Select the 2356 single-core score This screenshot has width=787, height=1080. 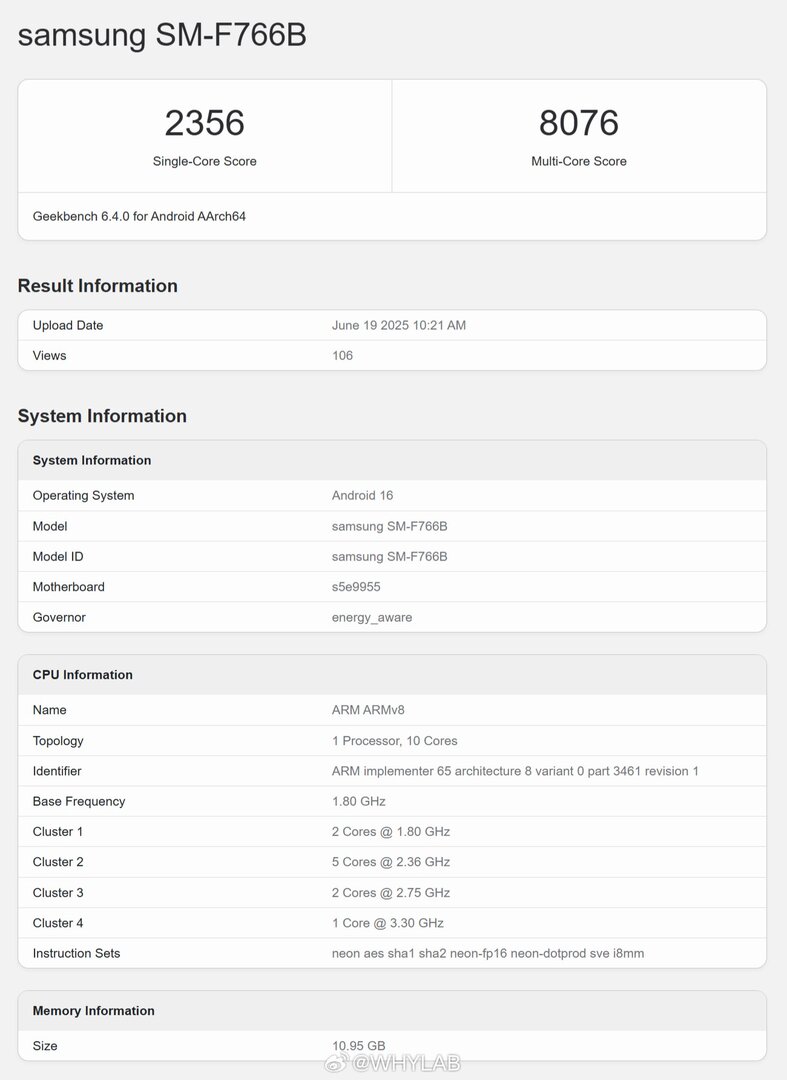(x=204, y=123)
